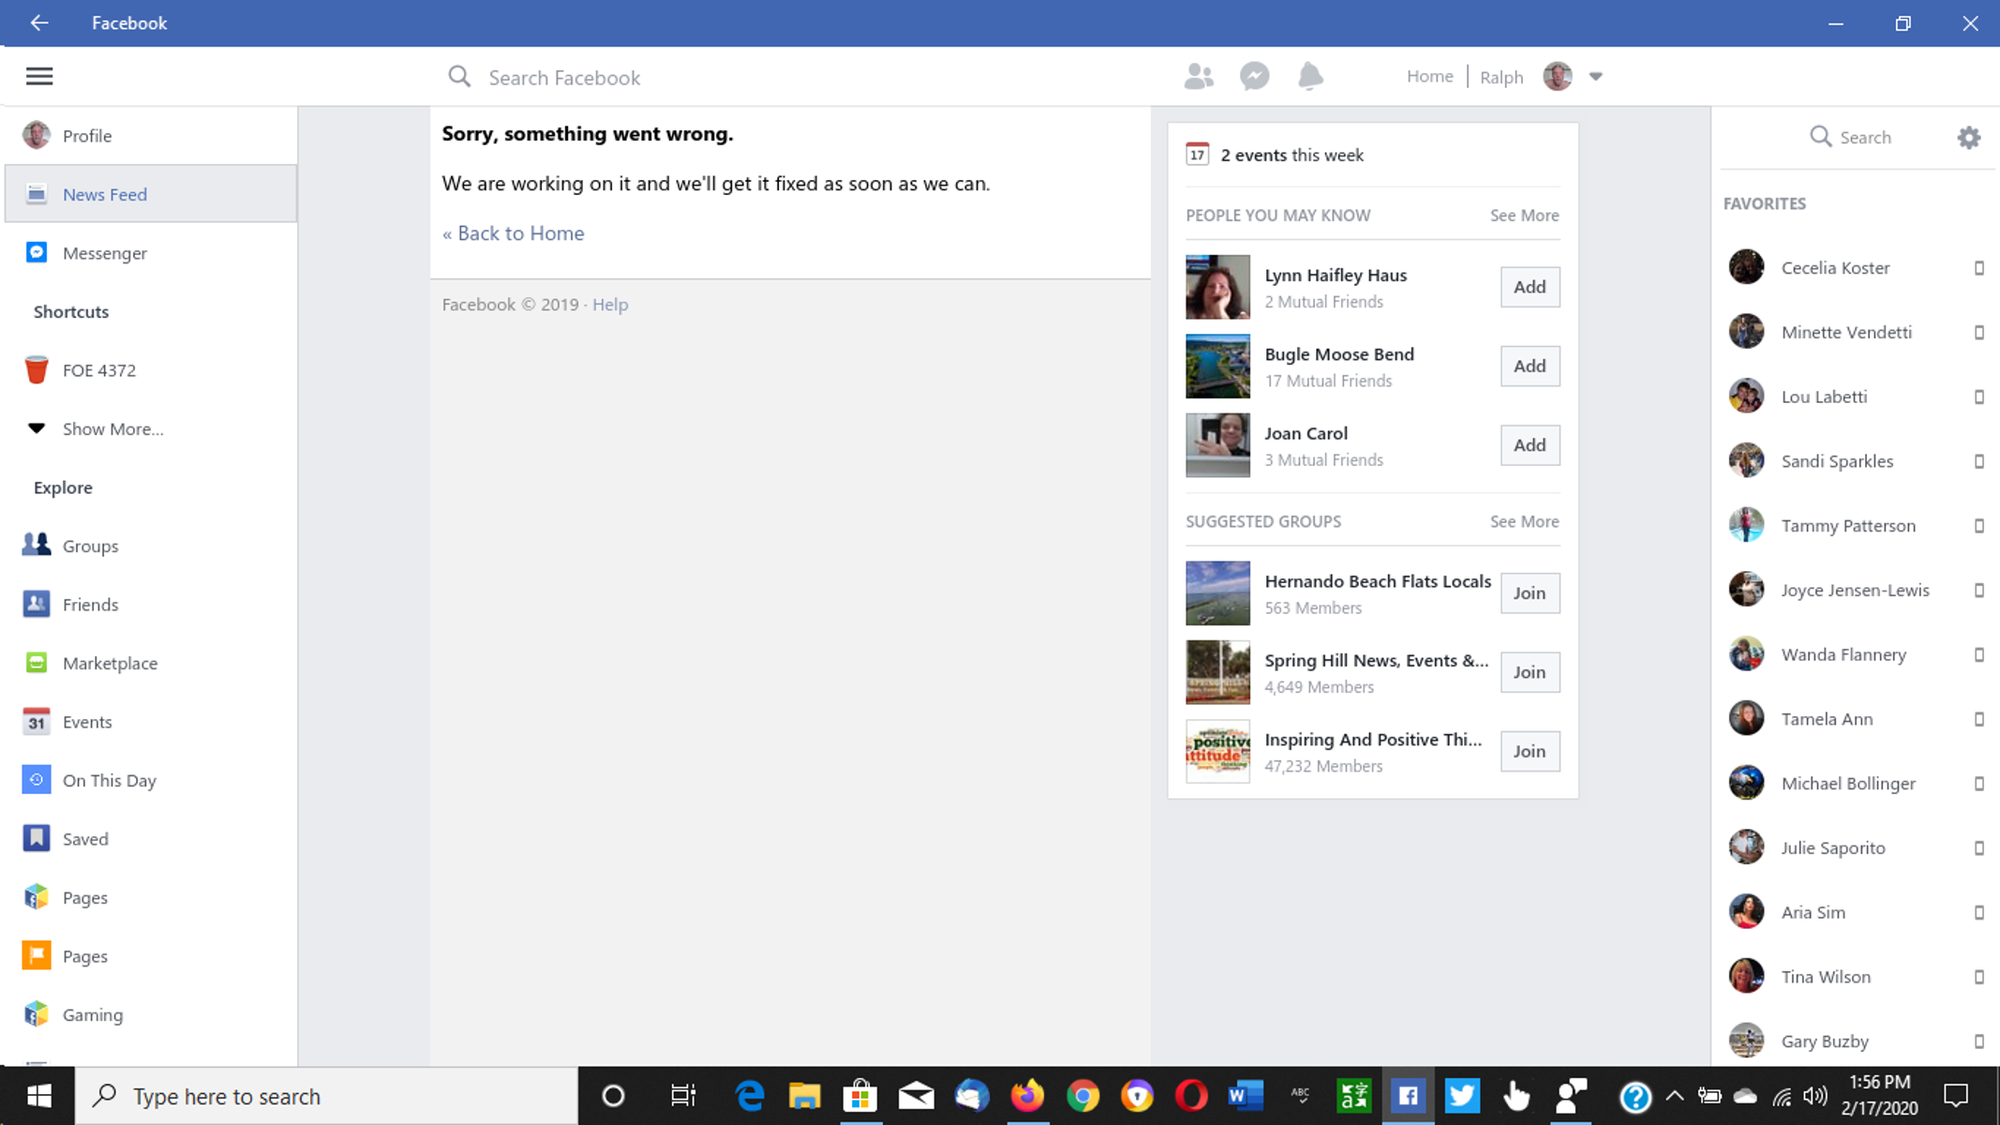
Task: Open a chat with Cecelia Koster
Action: (x=1835, y=268)
